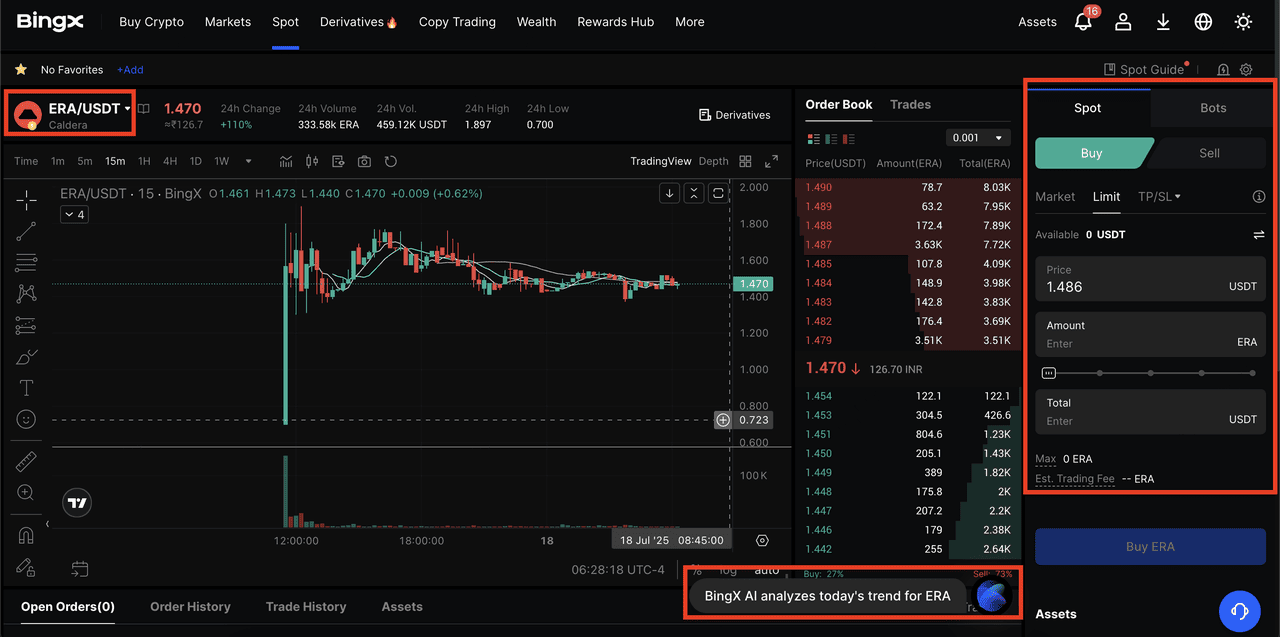1280x637 pixels.
Task: Click the Price input field
Action: [x=1150, y=279]
